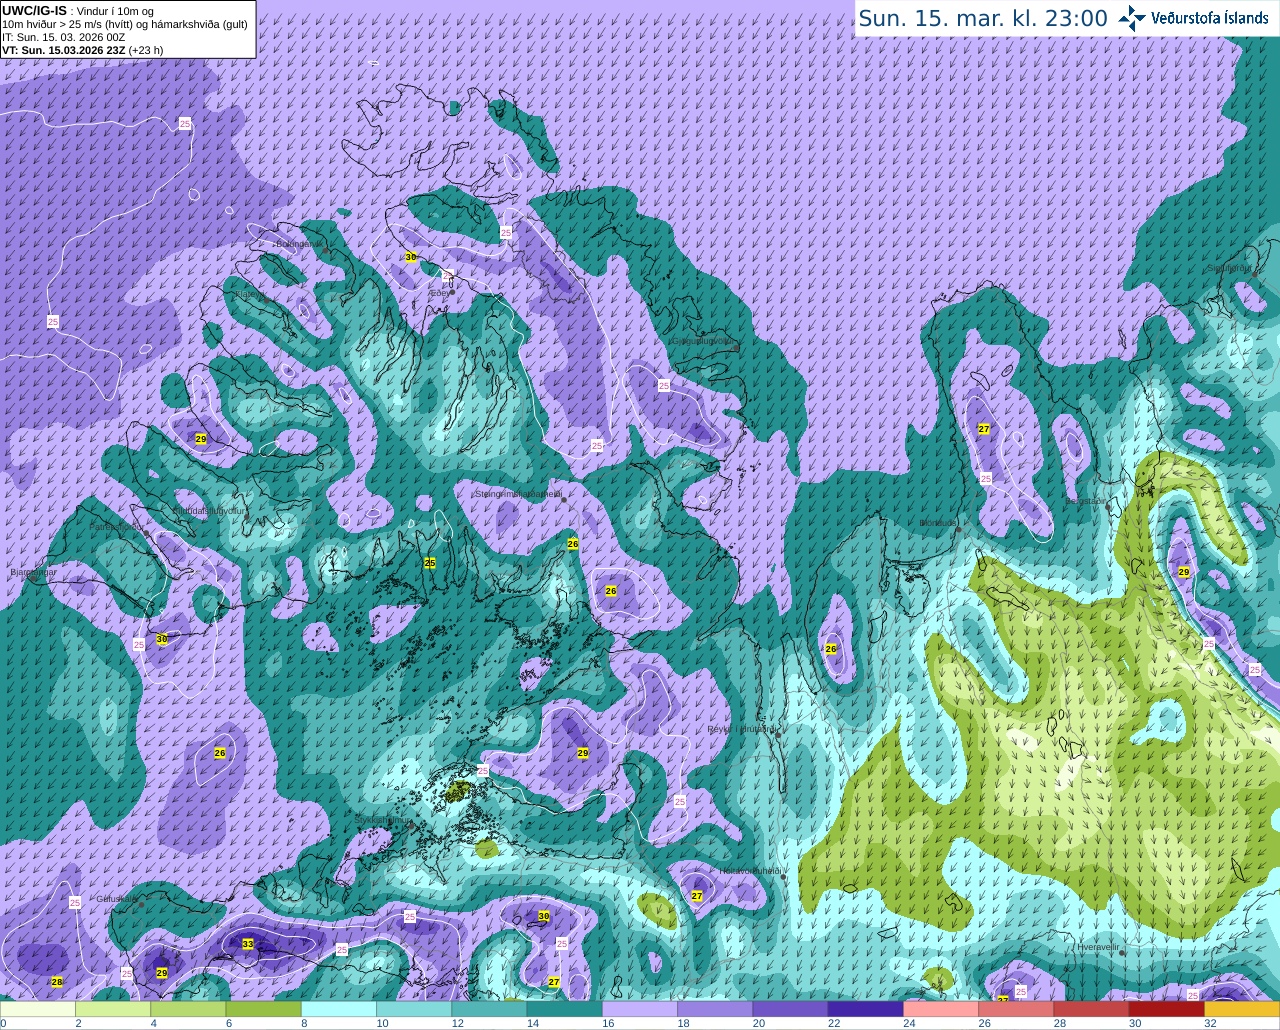This screenshot has width=1280, height=1030.
Task: Click the dark red legend swatch for 30–32 m/s
Action: point(1167,1009)
